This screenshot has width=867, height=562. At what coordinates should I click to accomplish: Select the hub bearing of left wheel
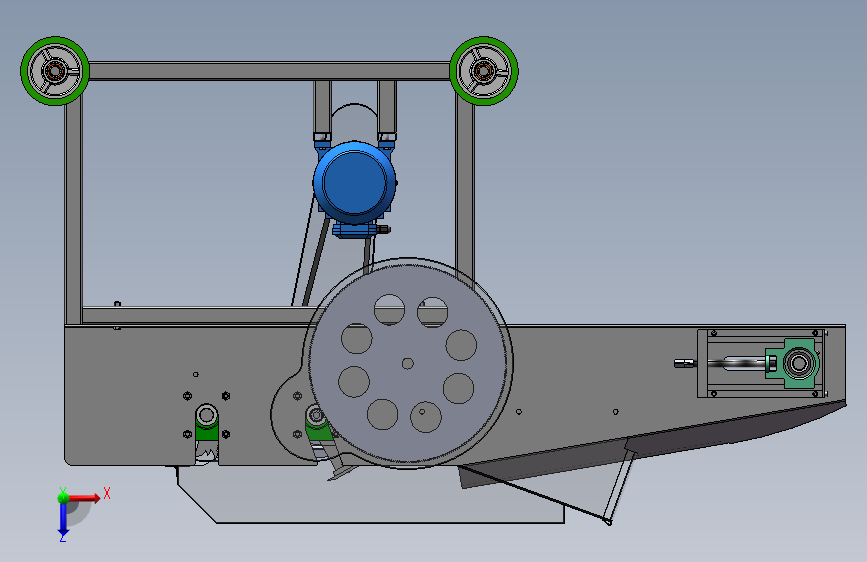55,71
